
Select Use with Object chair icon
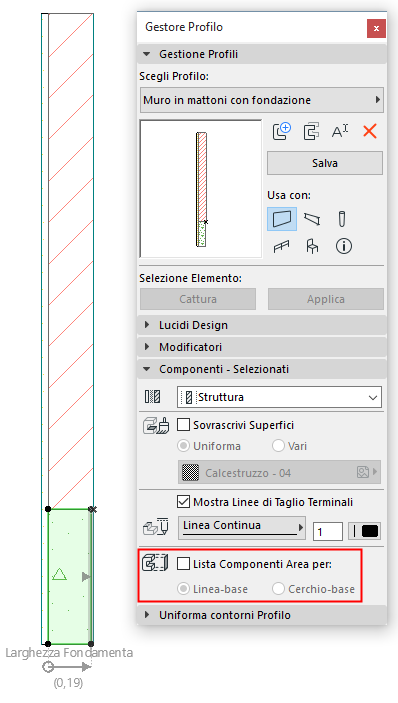point(312,246)
